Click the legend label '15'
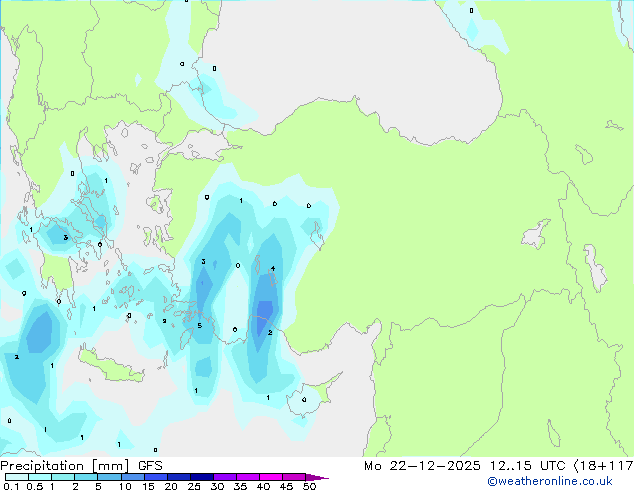 click(x=148, y=486)
